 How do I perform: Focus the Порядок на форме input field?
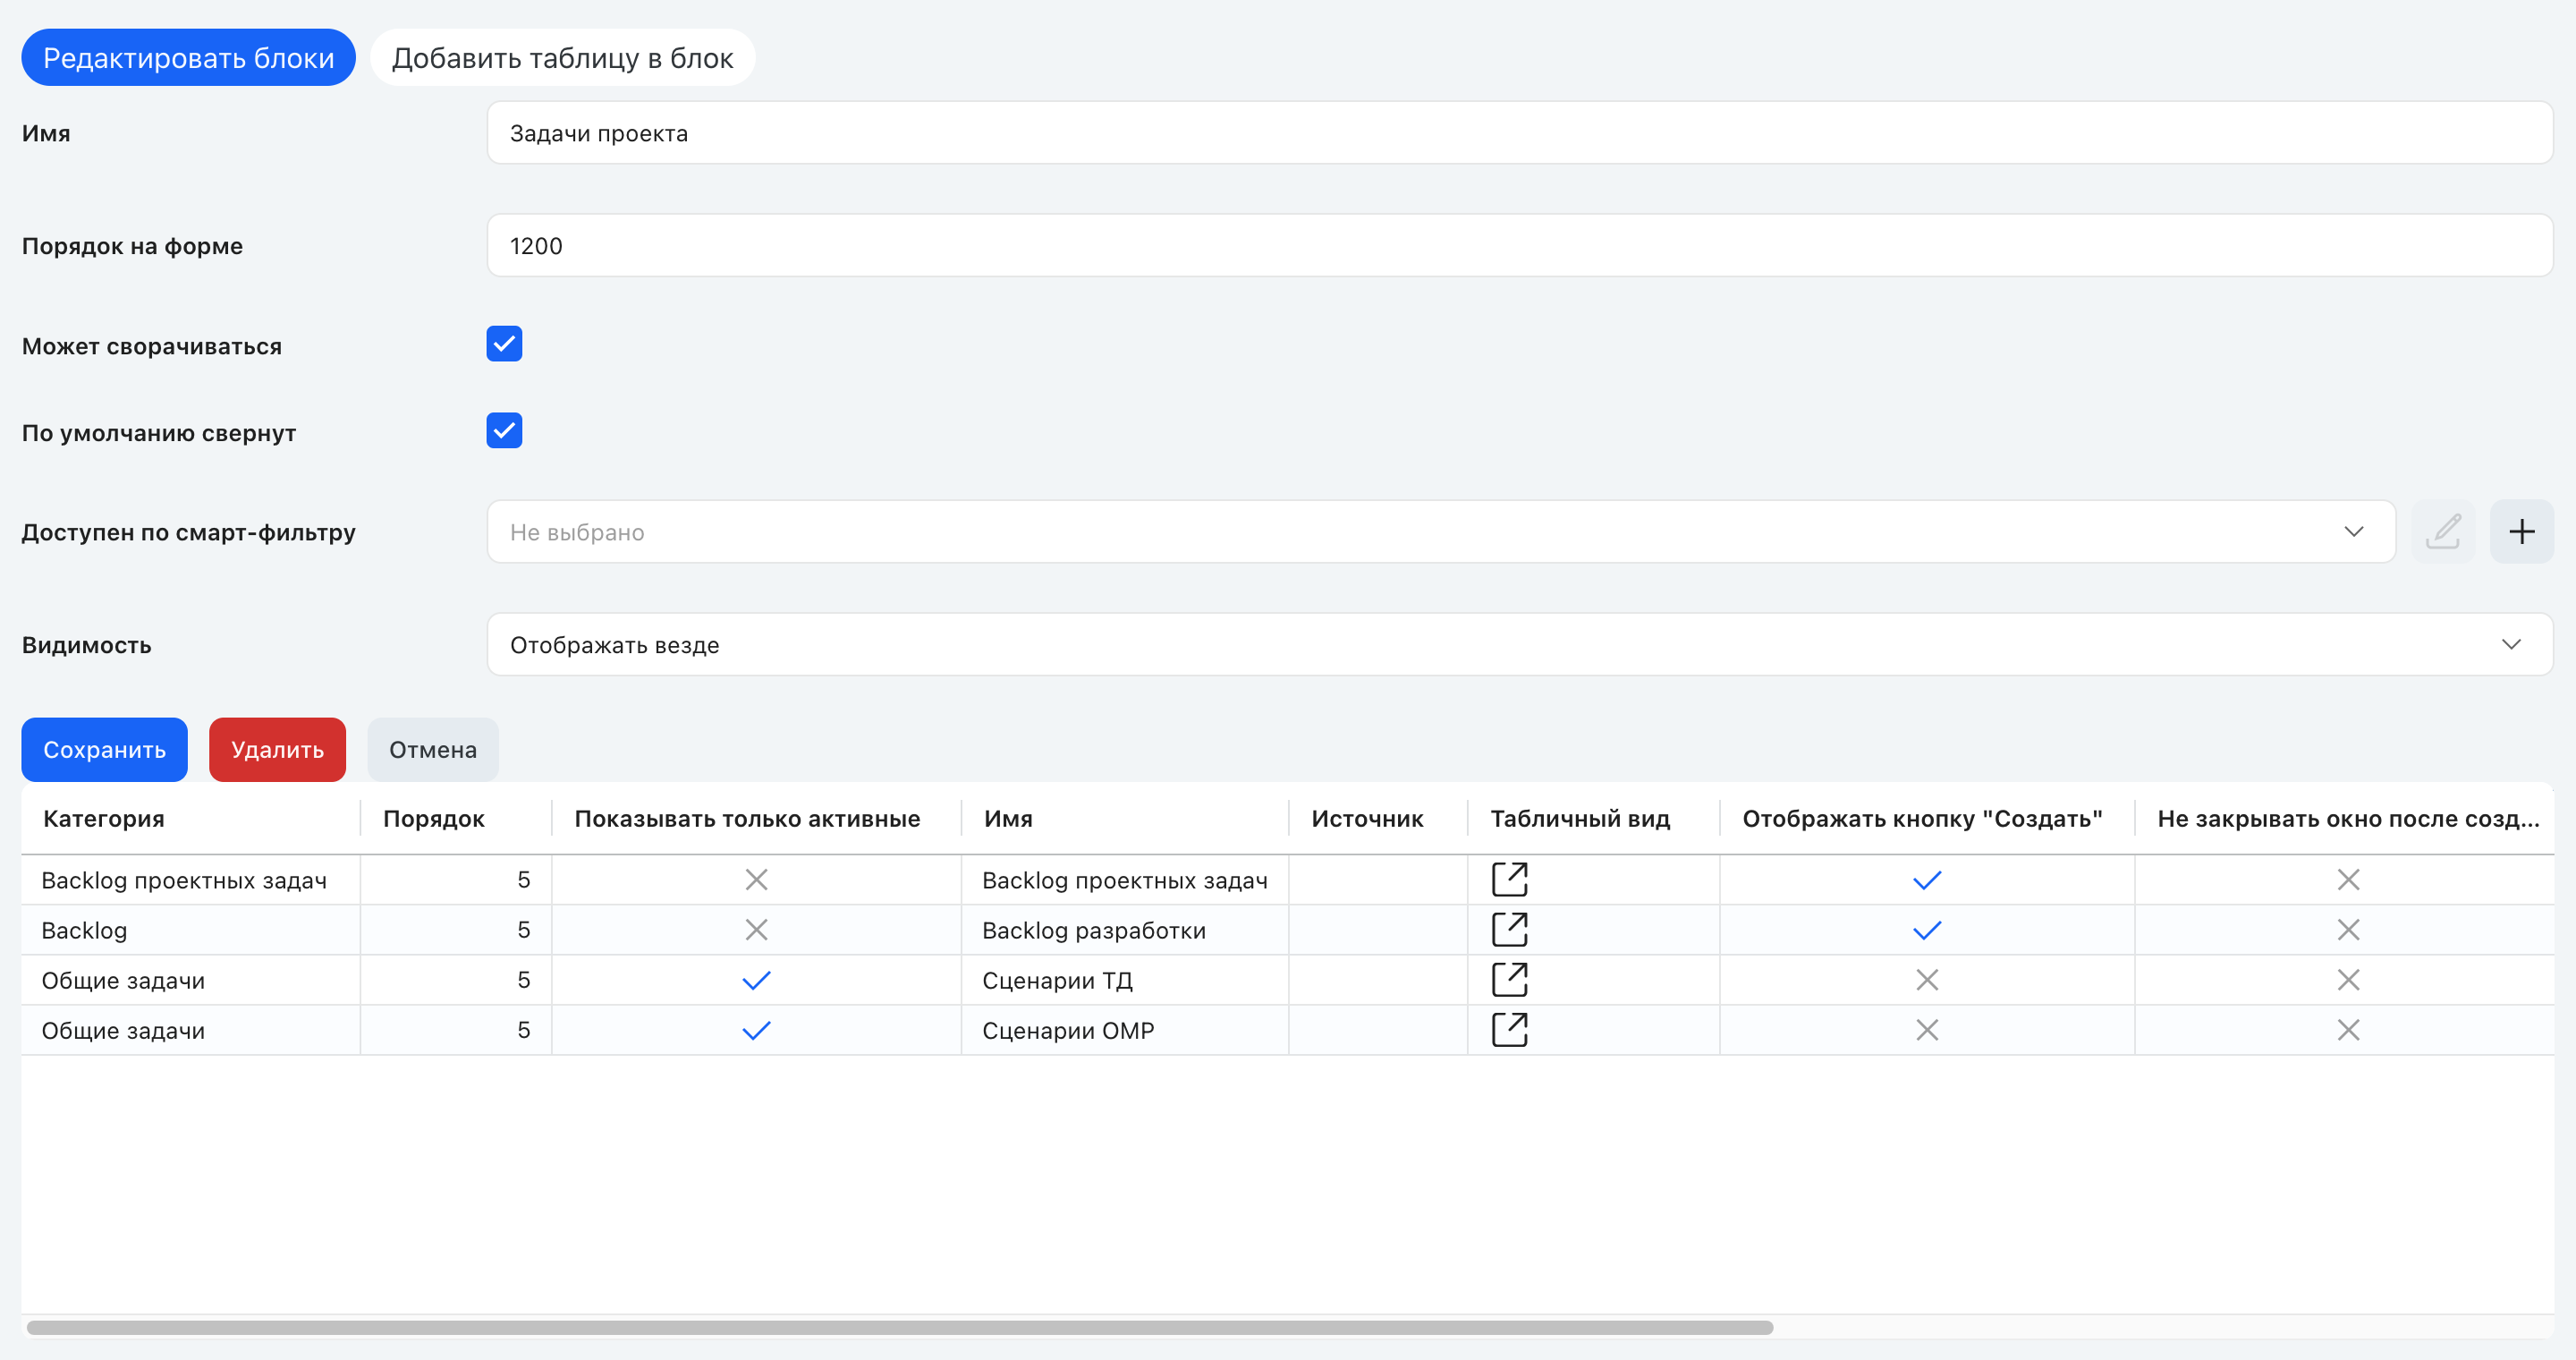pos(1519,246)
